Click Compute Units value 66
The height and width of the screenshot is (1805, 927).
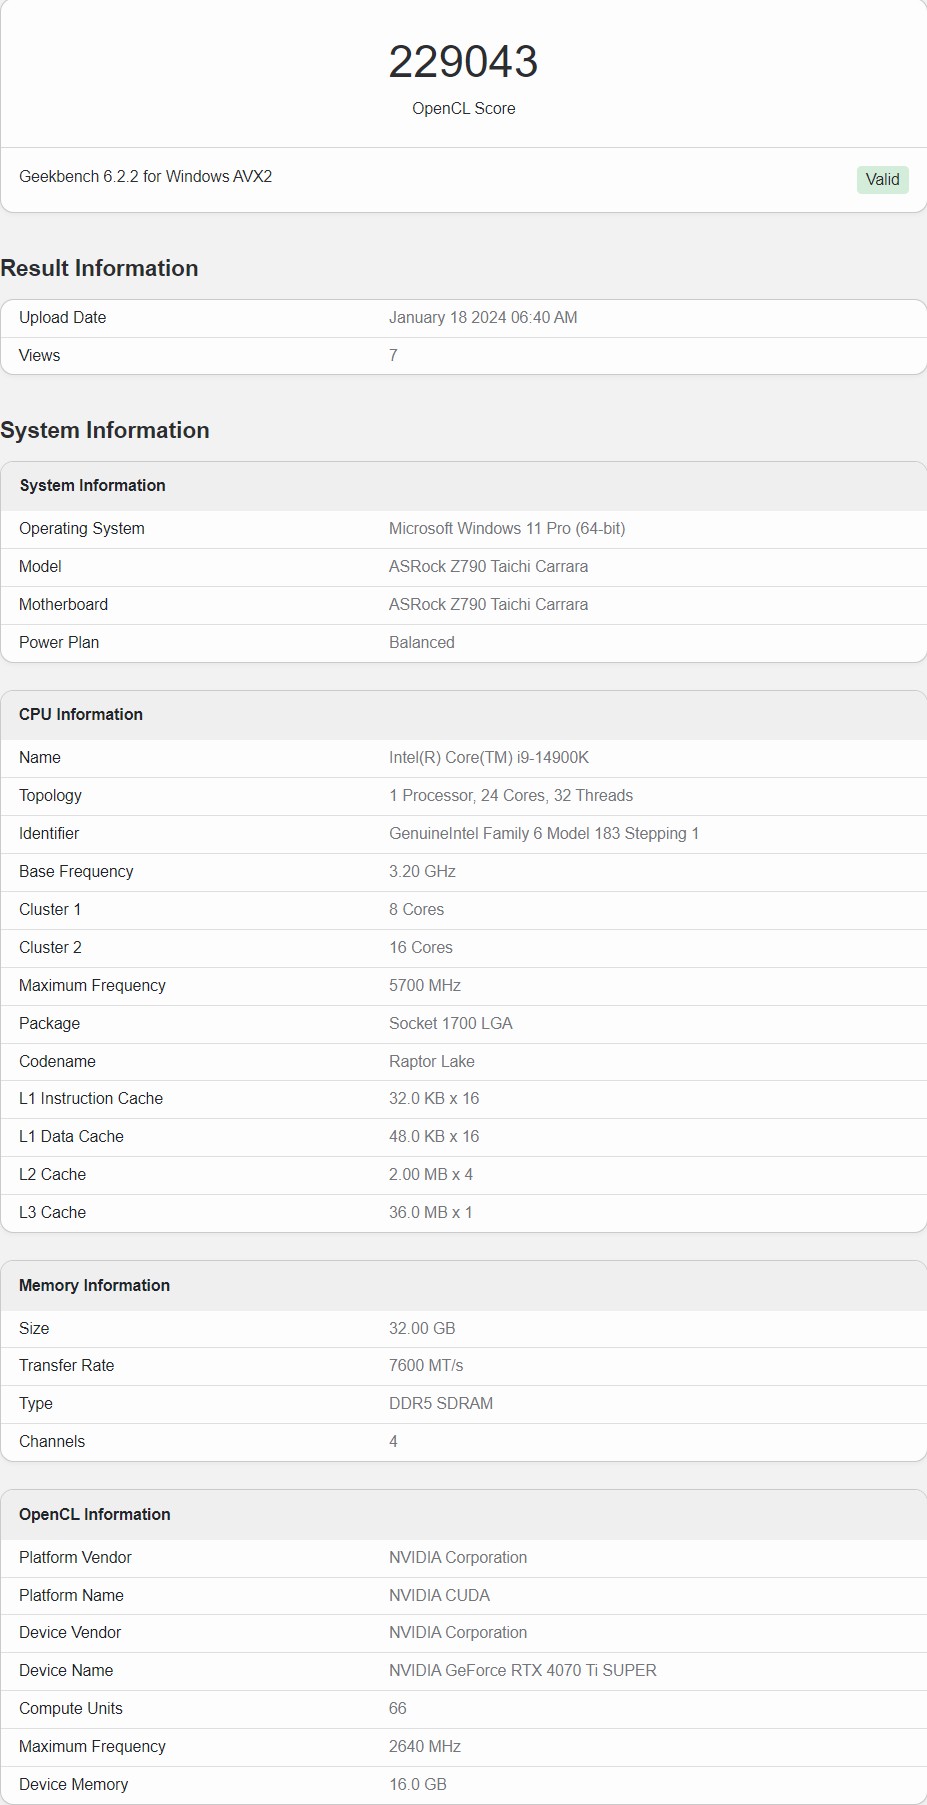[398, 1708]
